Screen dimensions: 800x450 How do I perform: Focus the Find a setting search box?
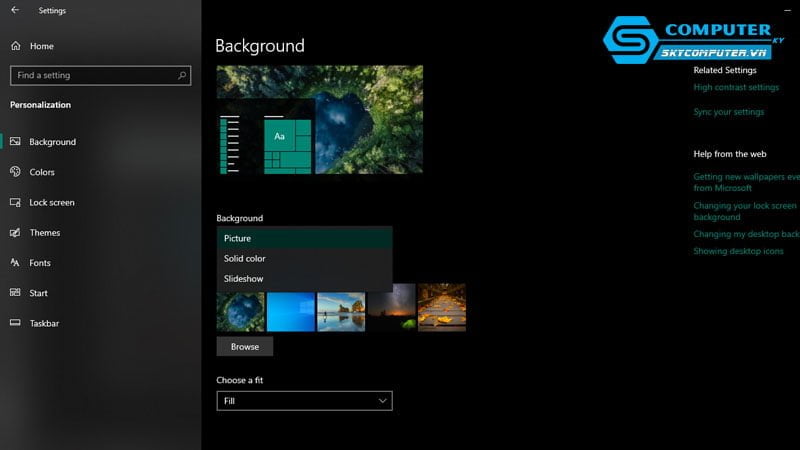tap(101, 76)
